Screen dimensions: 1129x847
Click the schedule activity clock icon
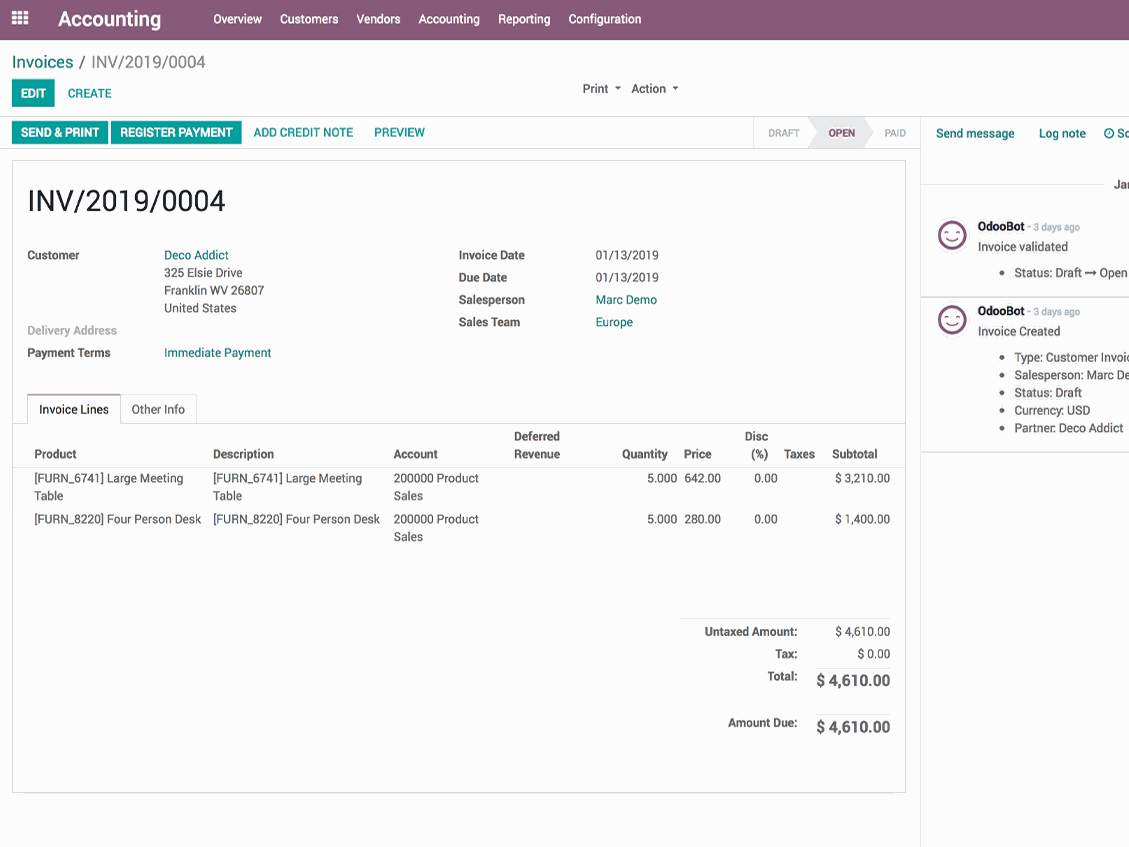[1109, 133]
